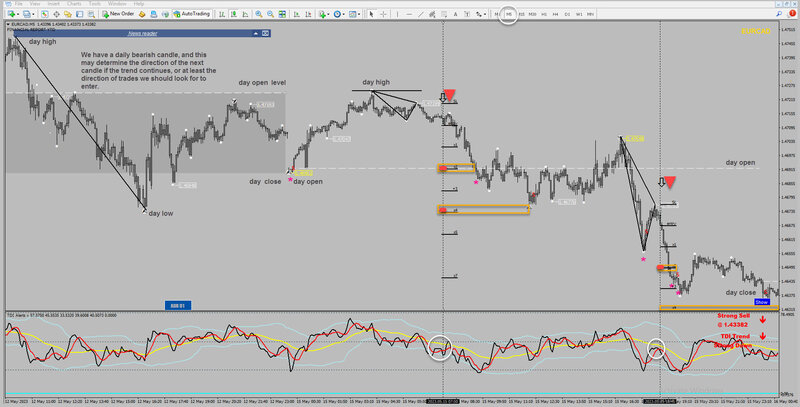Zoom out on the chart

[270, 14]
